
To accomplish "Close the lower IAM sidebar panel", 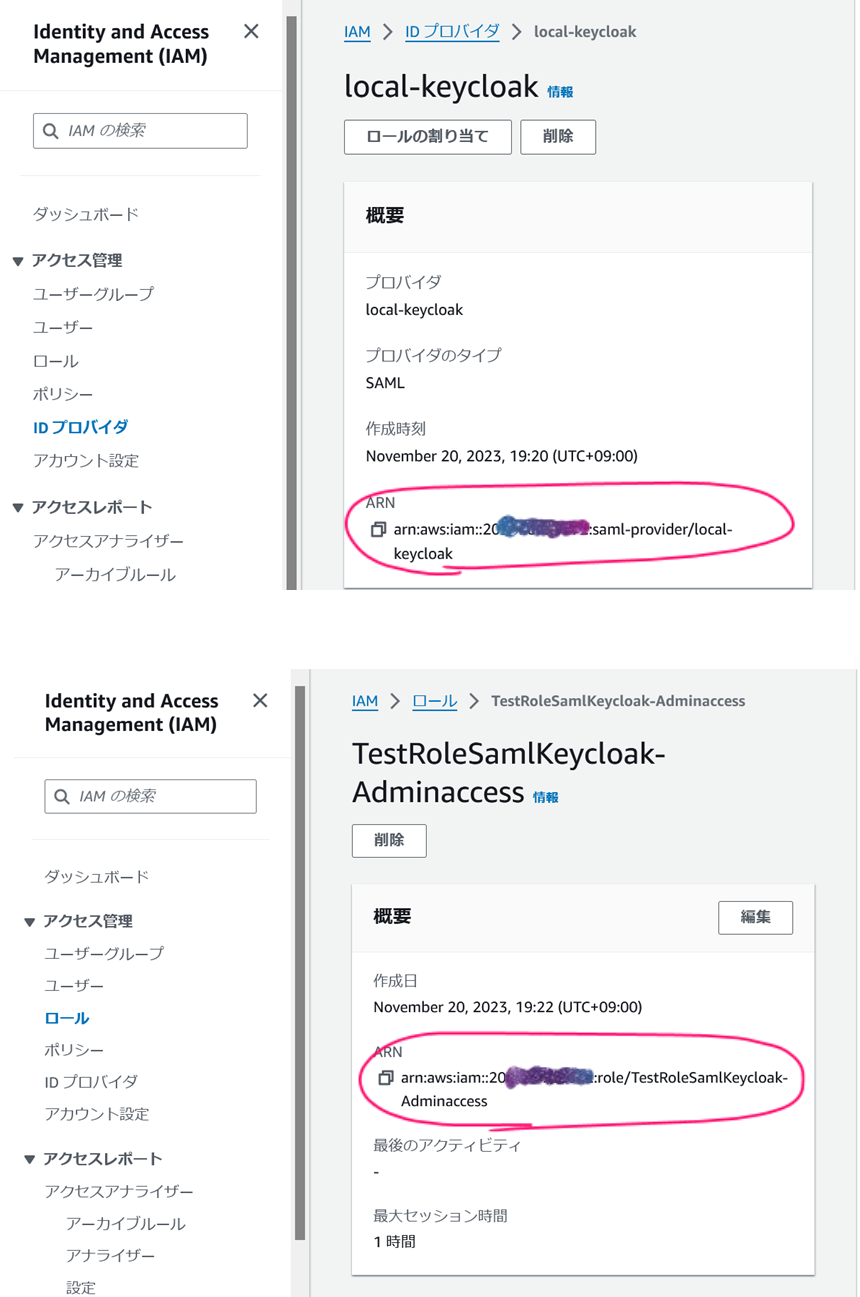I will pyautogui.click(x=259, y=700).
